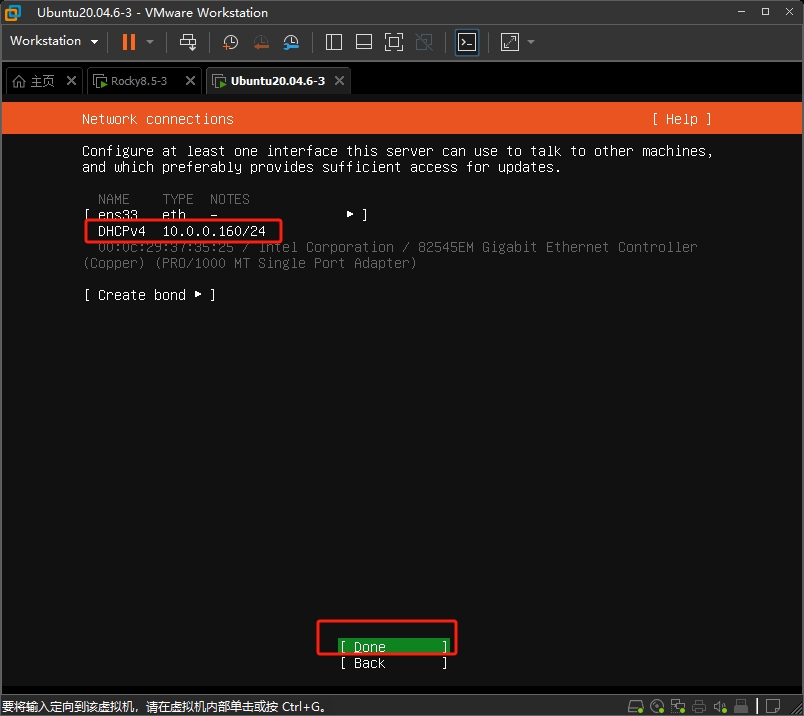Click the Create bond option
This screenshot has width=804, height=716.
click(x=149, y=295)
